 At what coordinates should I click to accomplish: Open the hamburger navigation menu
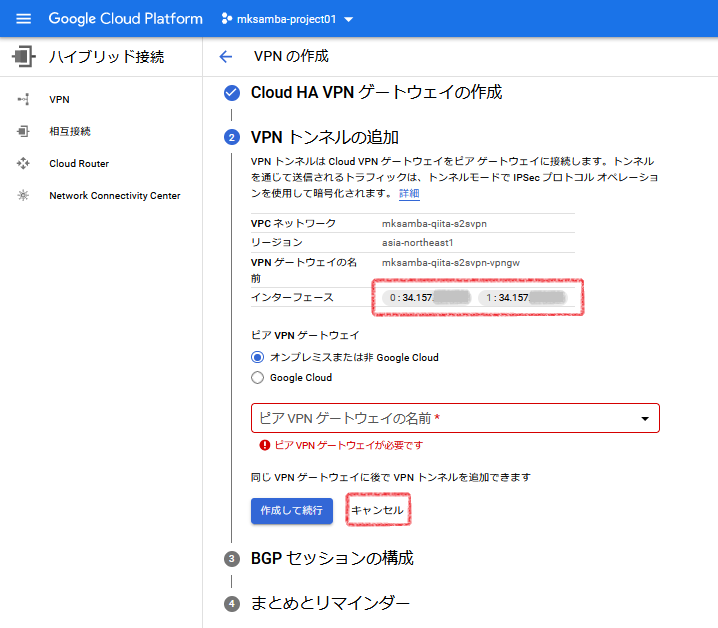23,19
